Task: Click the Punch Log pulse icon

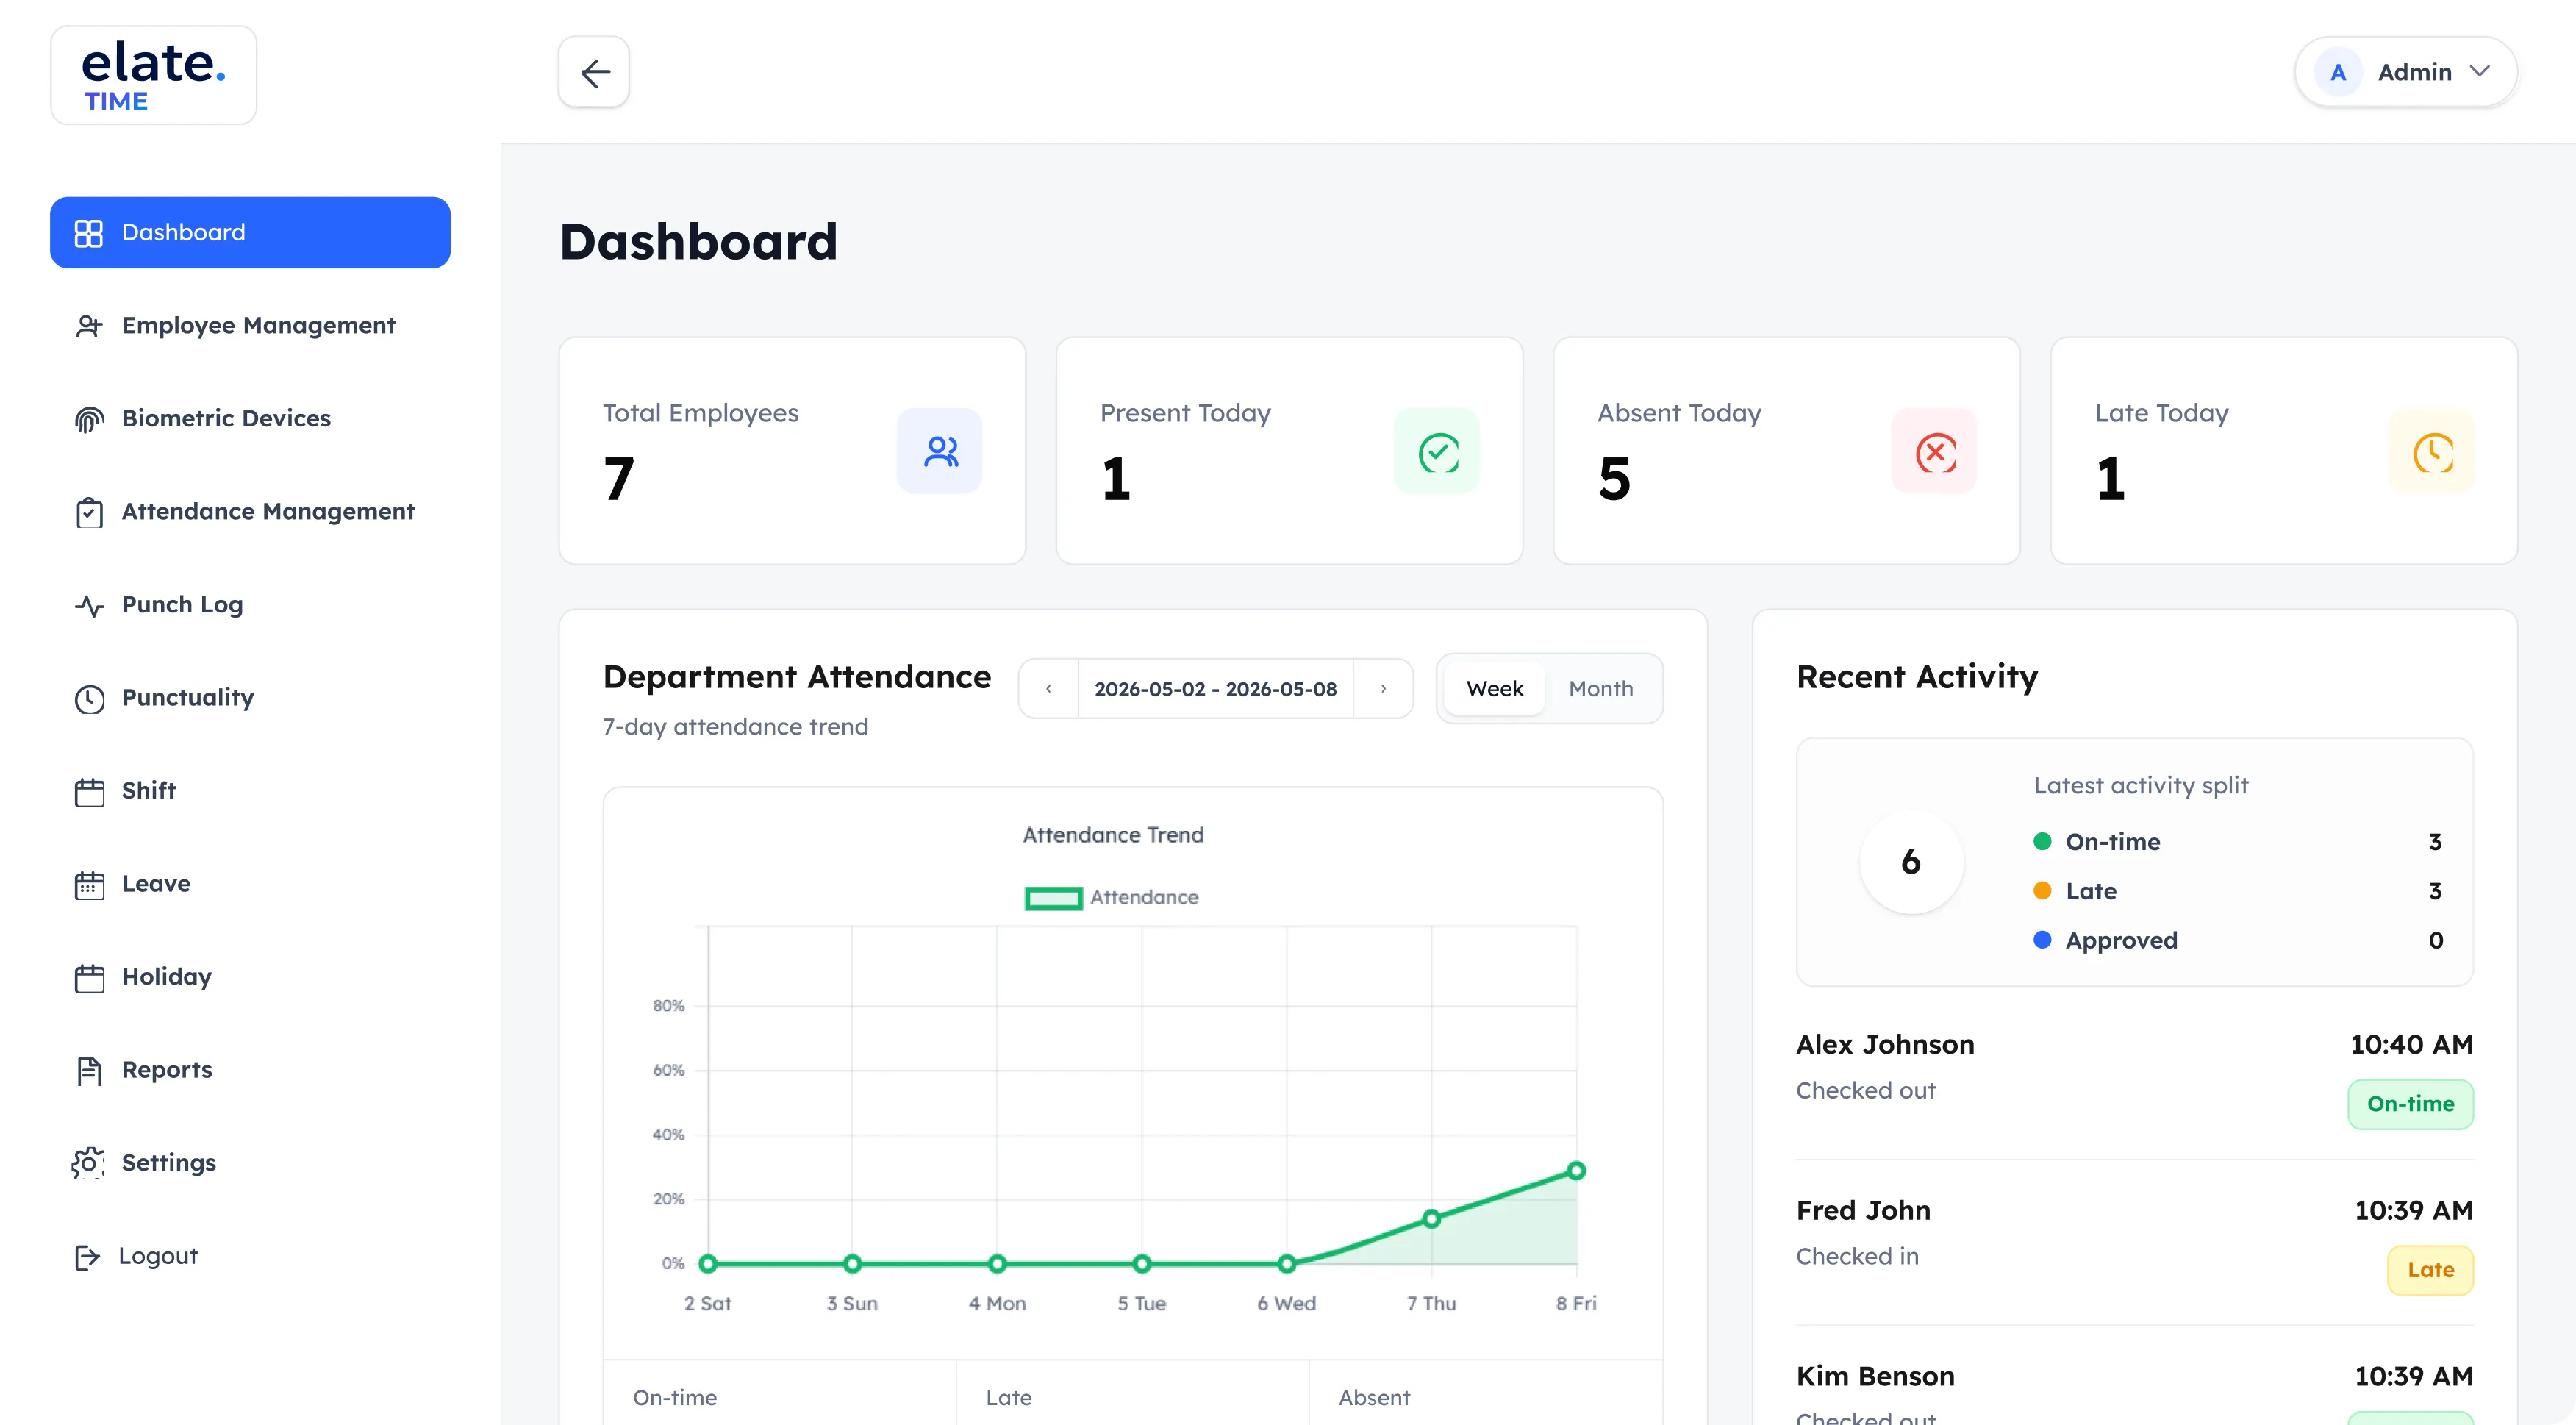Action: 89,605
